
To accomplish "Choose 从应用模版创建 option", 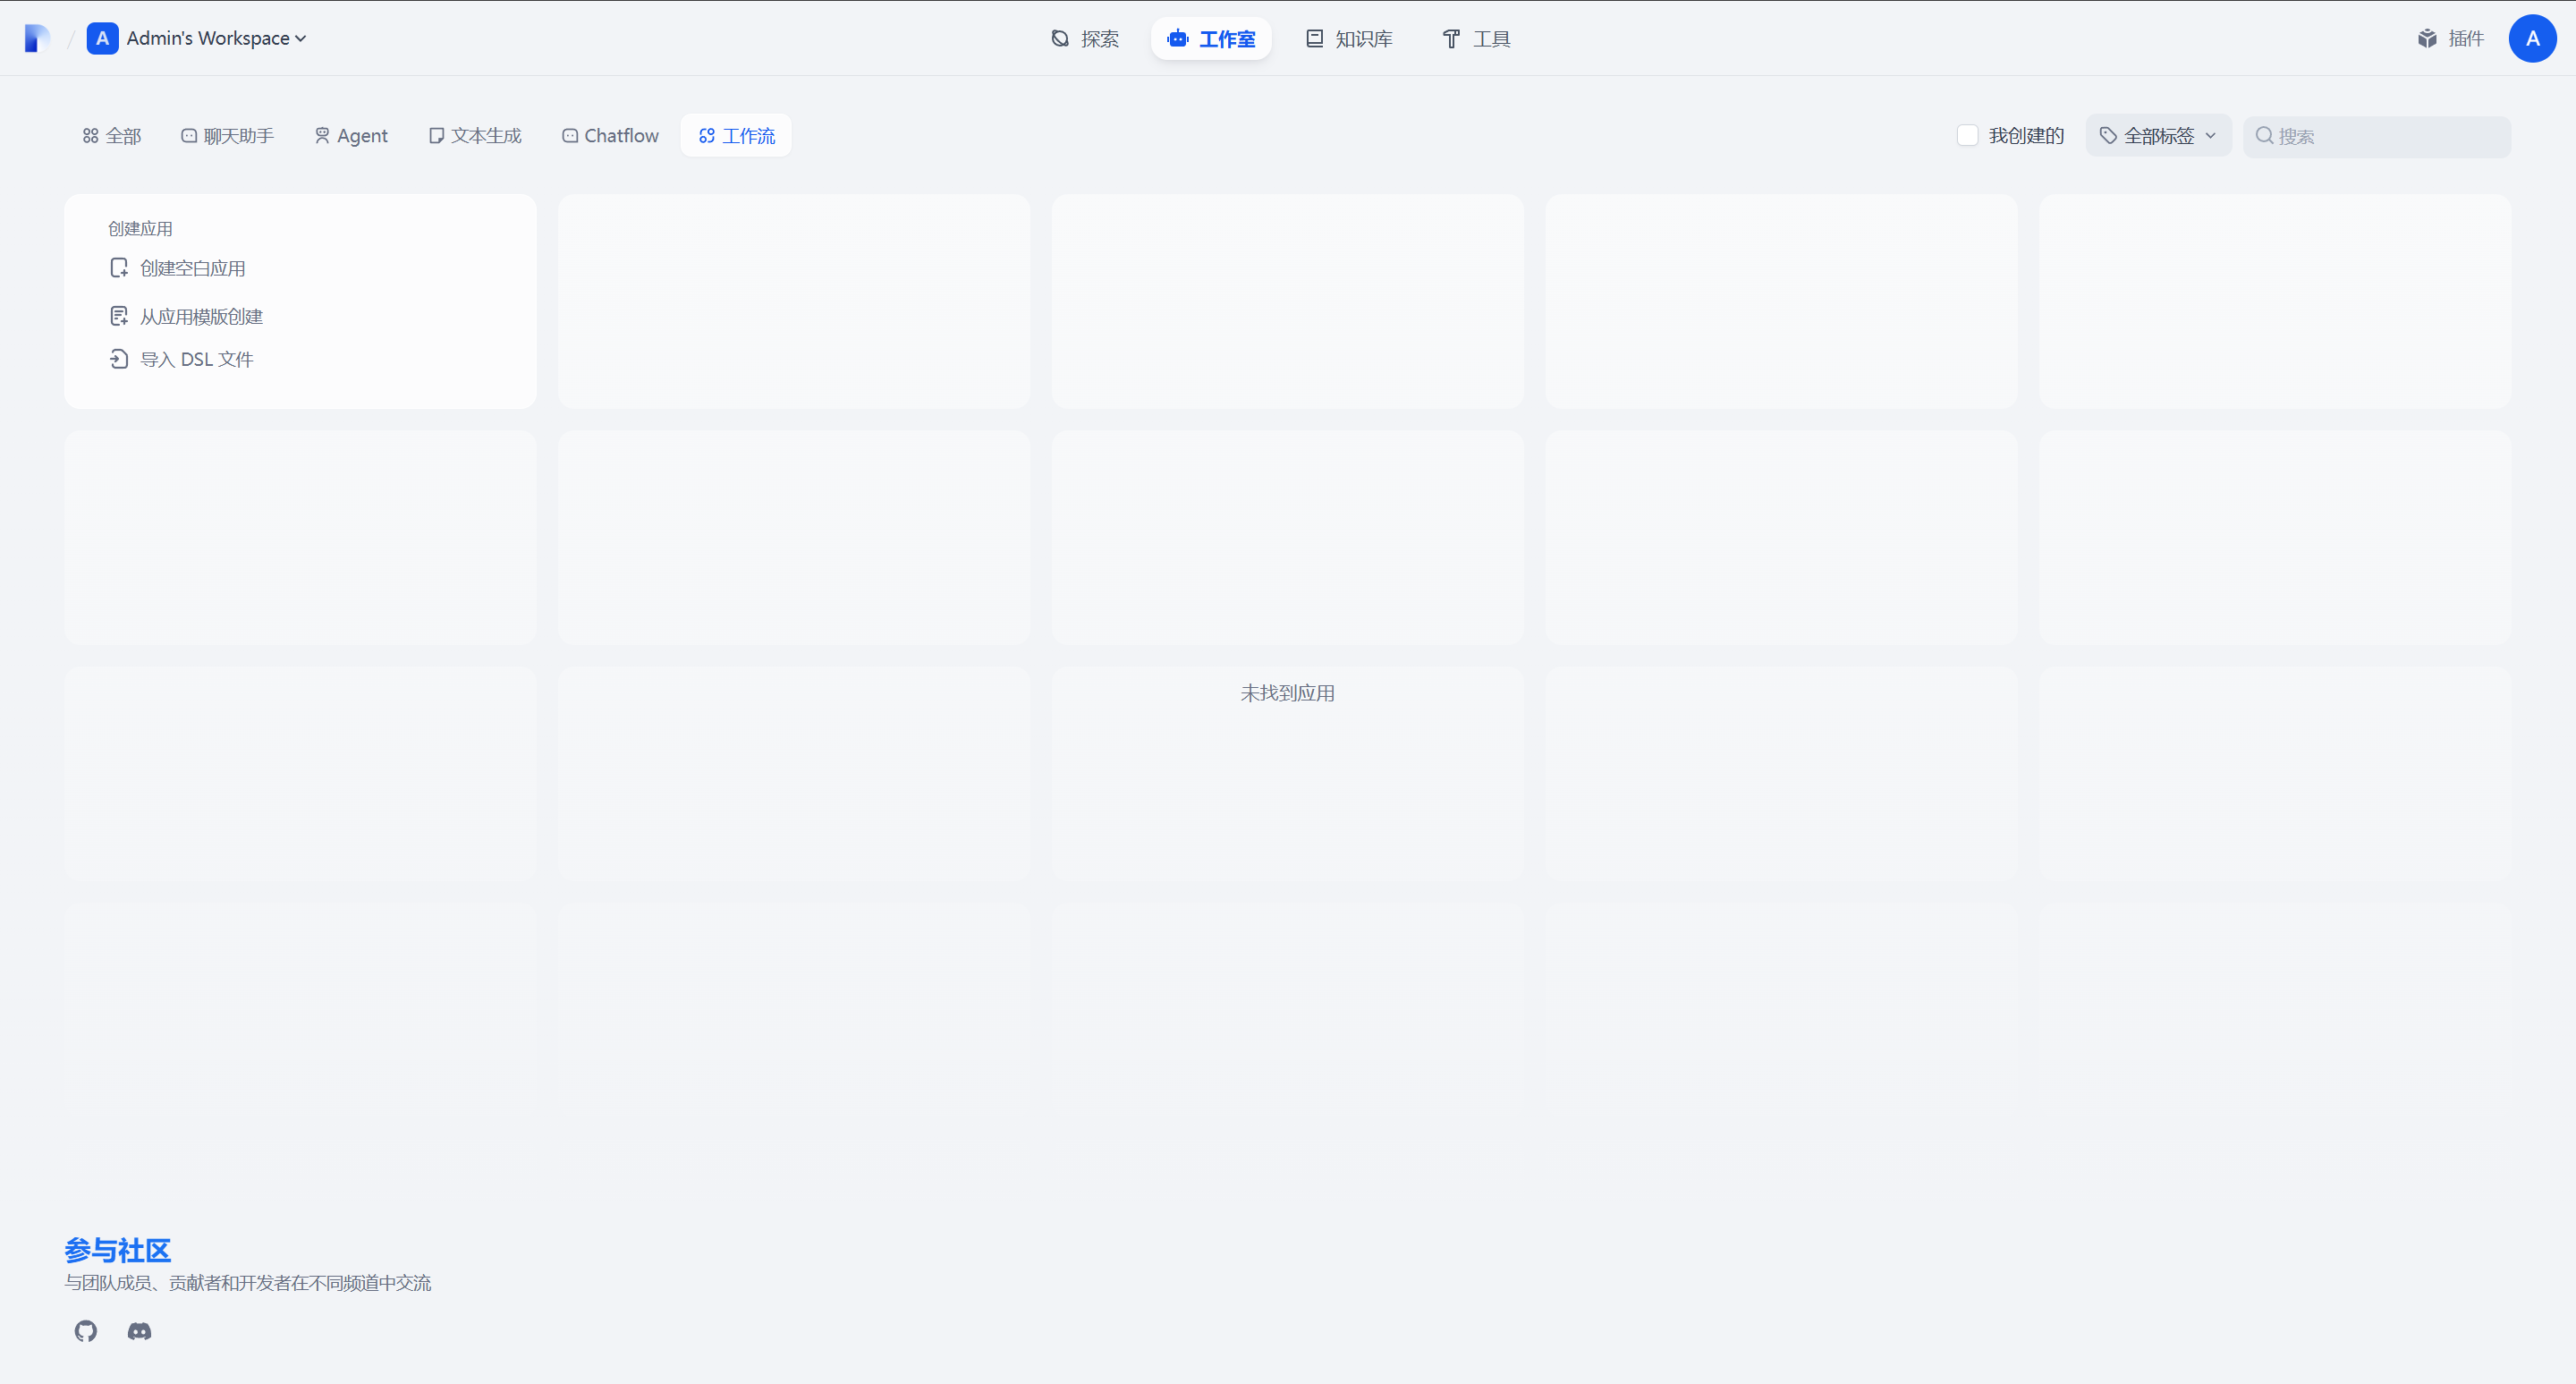I will 186,316.
